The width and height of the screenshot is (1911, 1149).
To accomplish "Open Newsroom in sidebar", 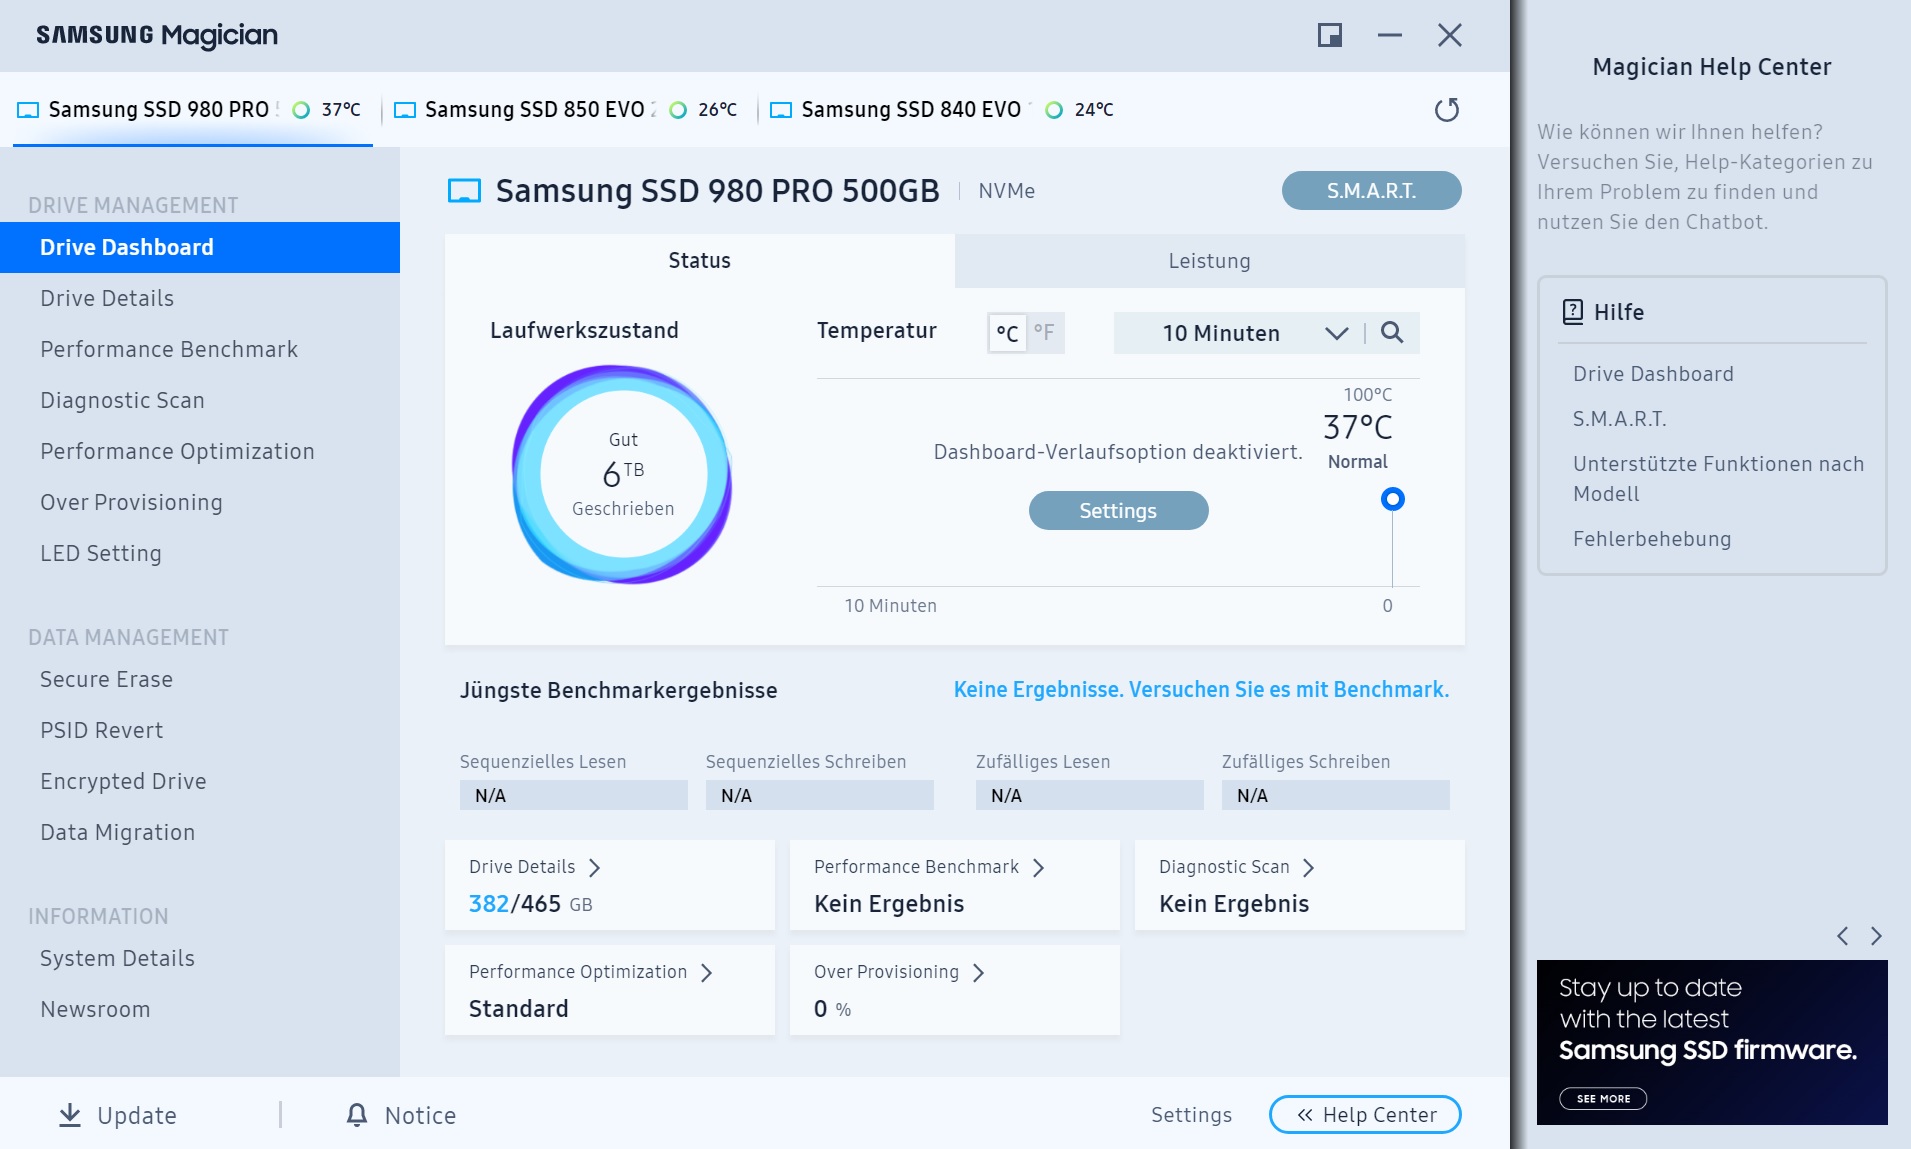I will (200, 1009).
